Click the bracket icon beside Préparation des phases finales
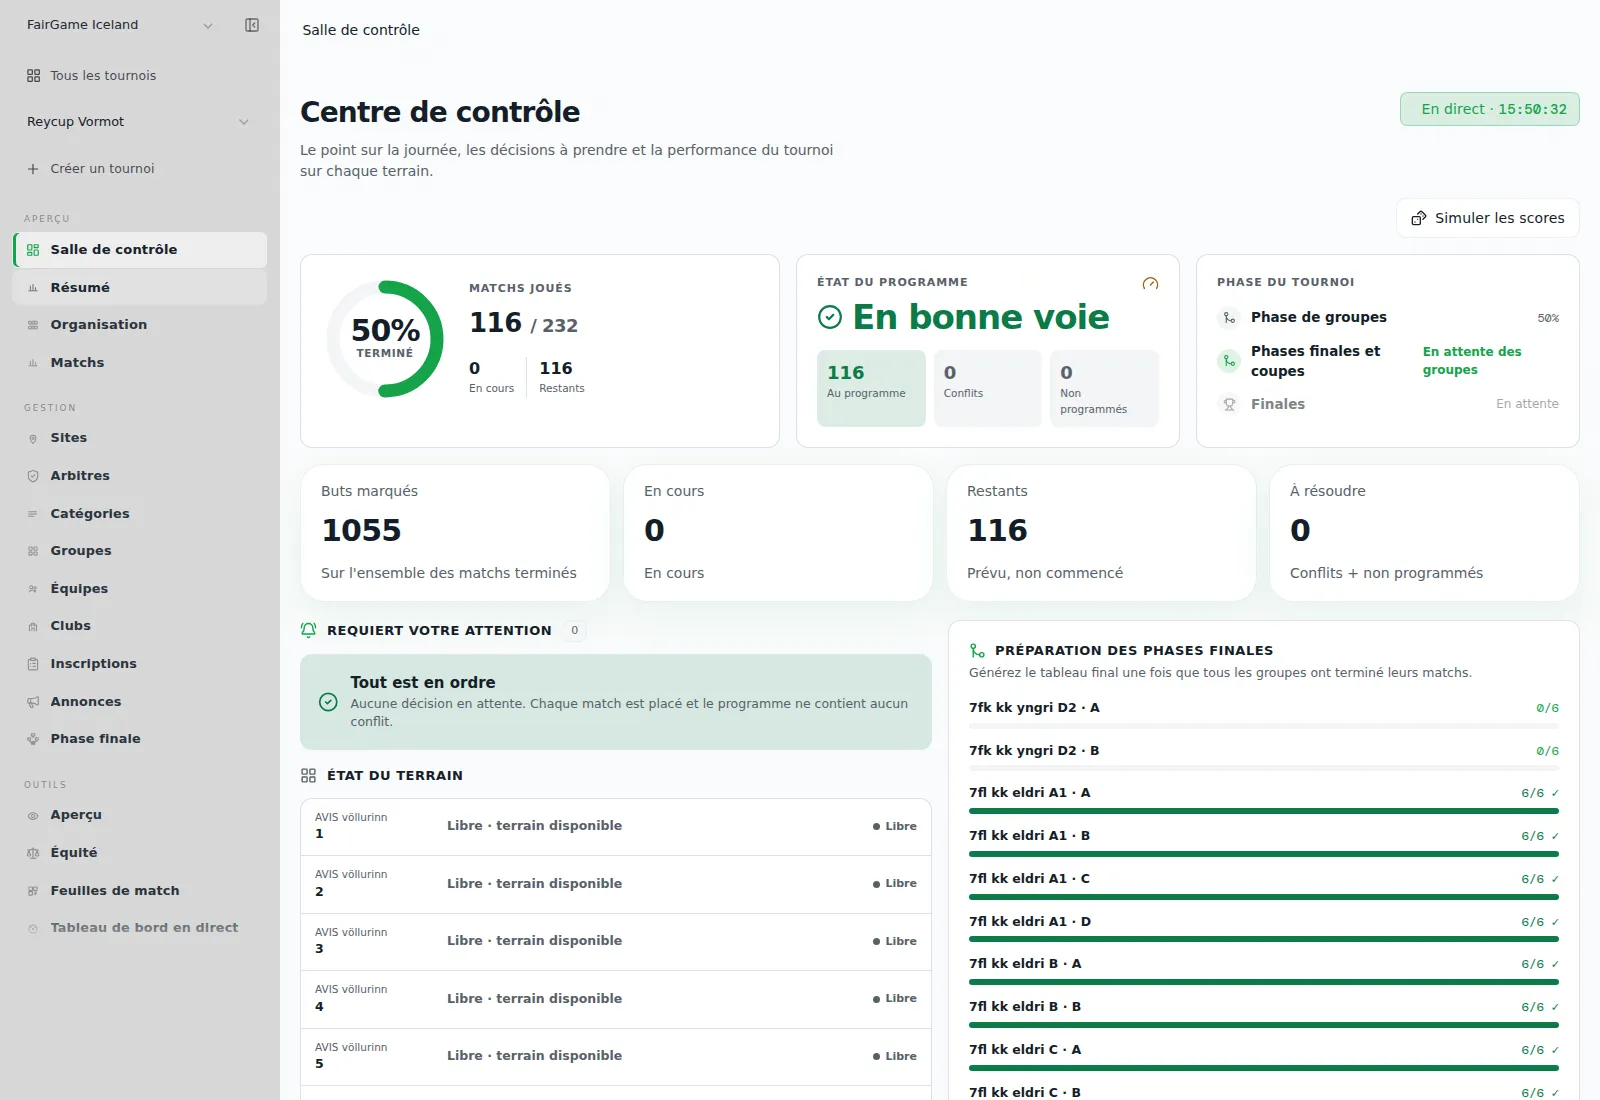Viewport: 1600px width, 1100px height. click(x=977, y=650)
